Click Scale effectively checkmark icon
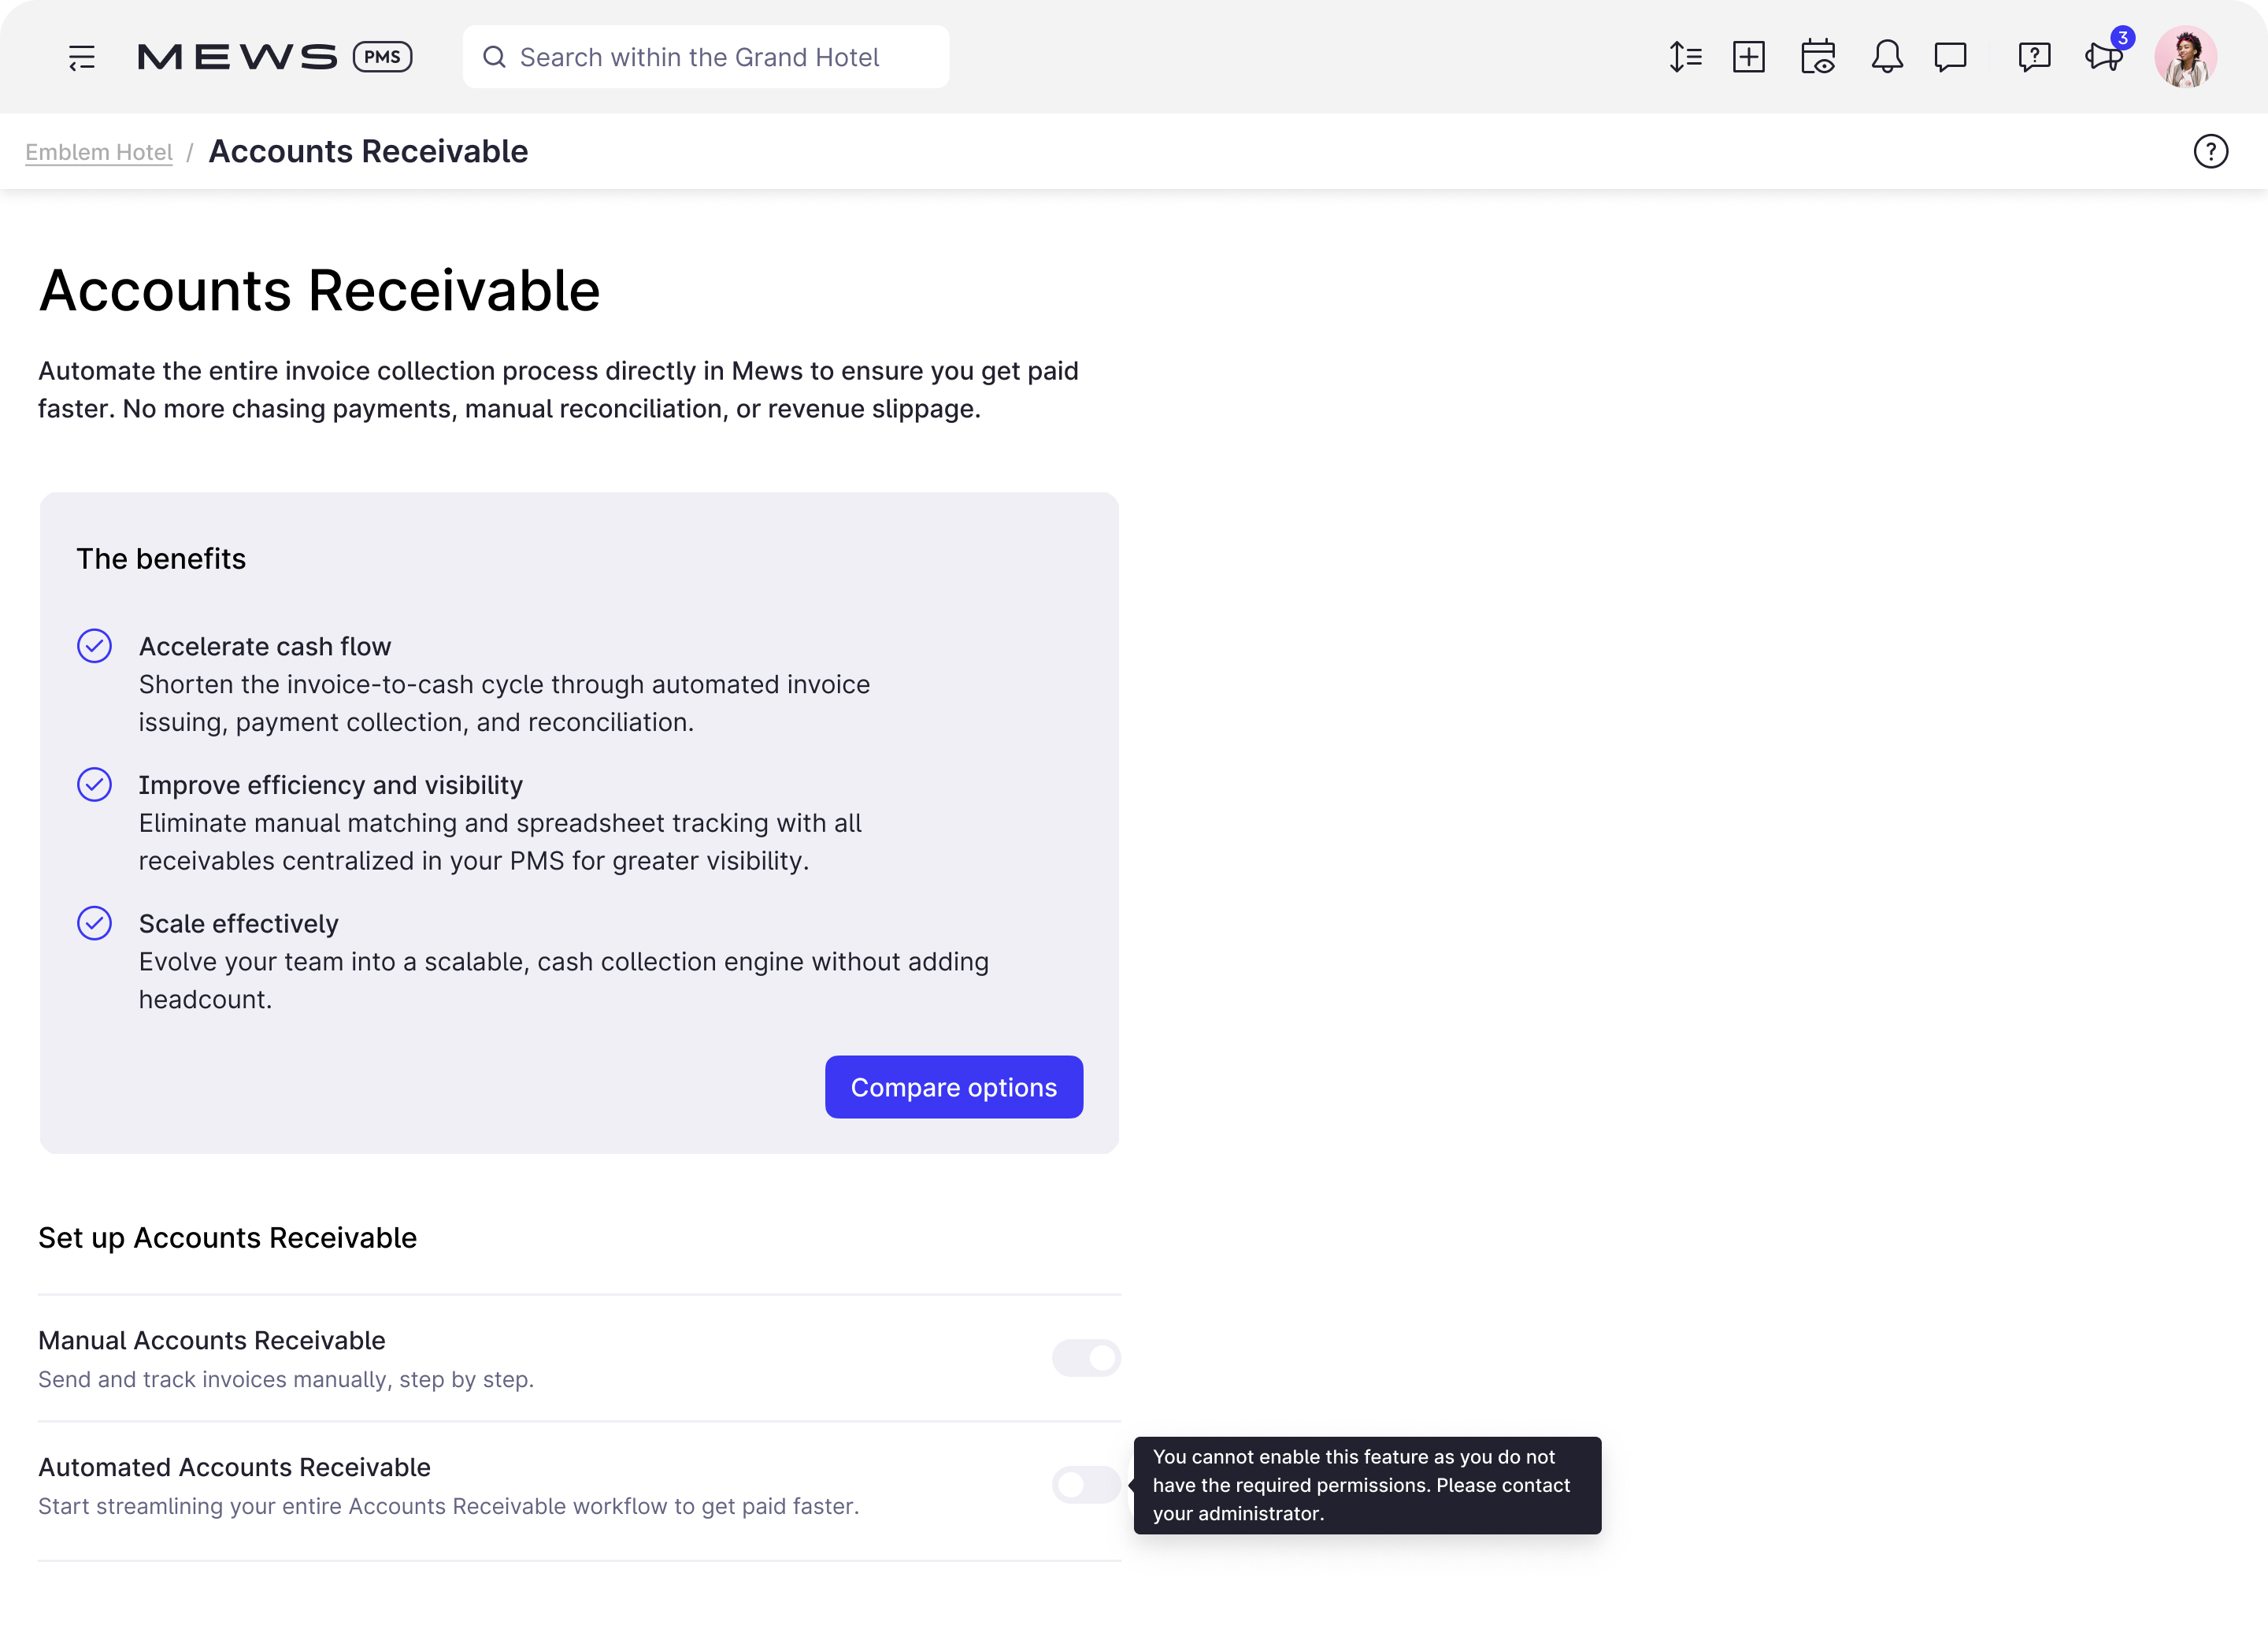Viewport: 2268px width, 1625px height. click(95, 923)
